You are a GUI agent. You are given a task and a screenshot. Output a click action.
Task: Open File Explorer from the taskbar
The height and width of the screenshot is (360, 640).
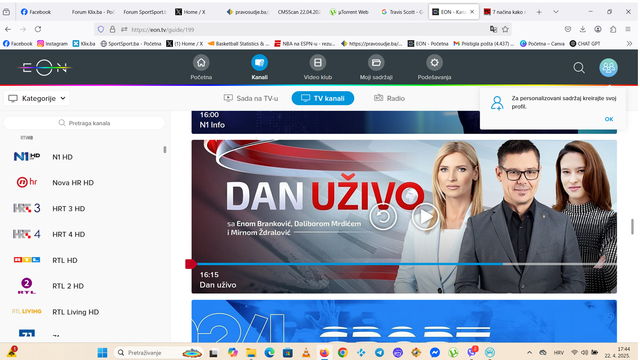[x=251, y=352]
